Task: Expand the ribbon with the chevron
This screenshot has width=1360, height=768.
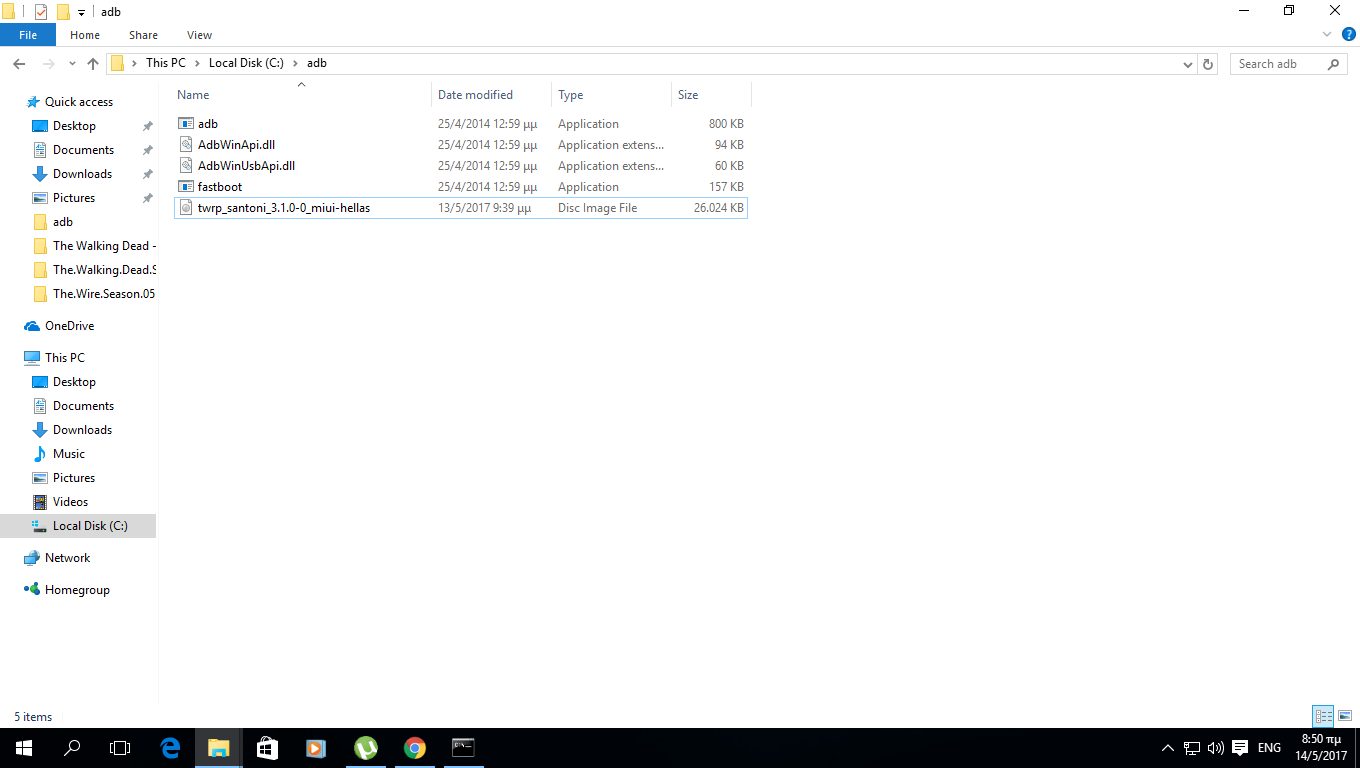Action: [x=1328, y=35]
